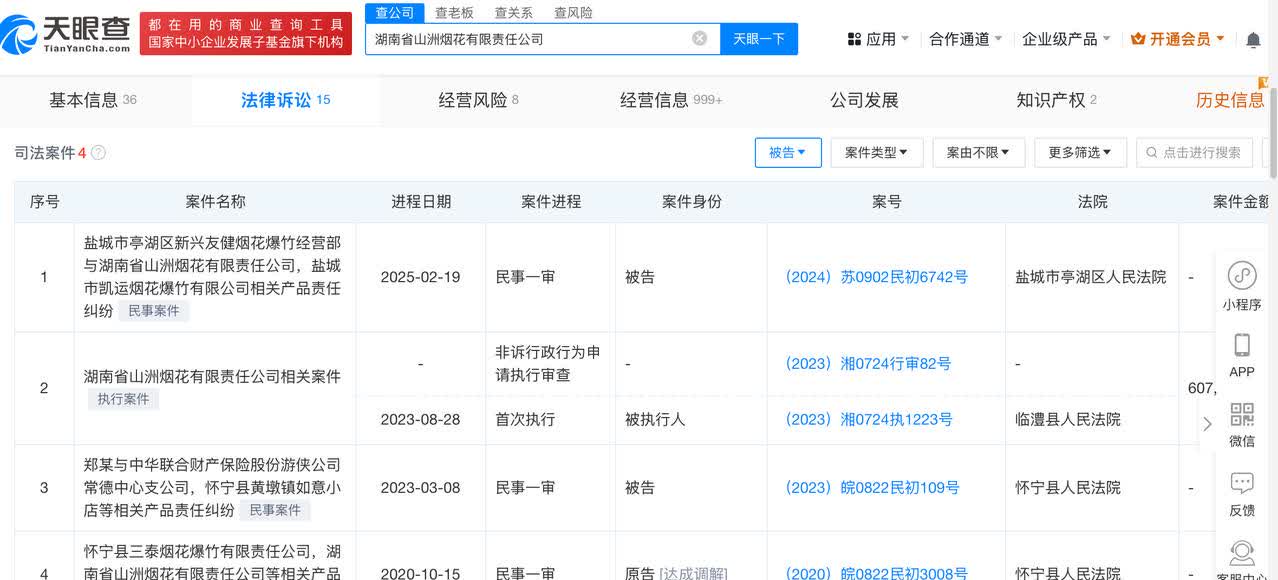
Task: Click the TianYanCha logo
Action: click(x=66, y=34)
